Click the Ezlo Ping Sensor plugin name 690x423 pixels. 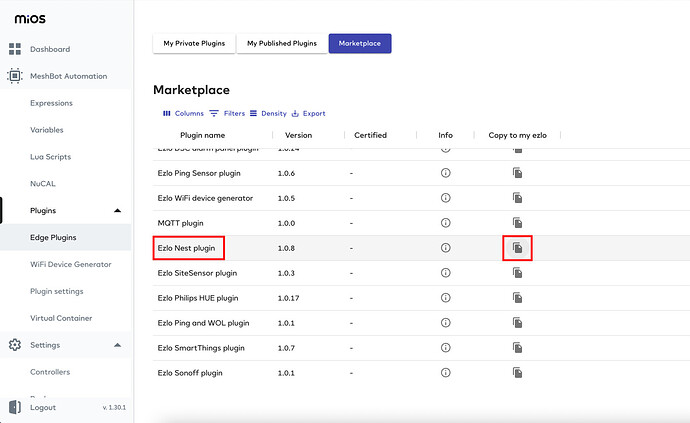tap(199, 173)
